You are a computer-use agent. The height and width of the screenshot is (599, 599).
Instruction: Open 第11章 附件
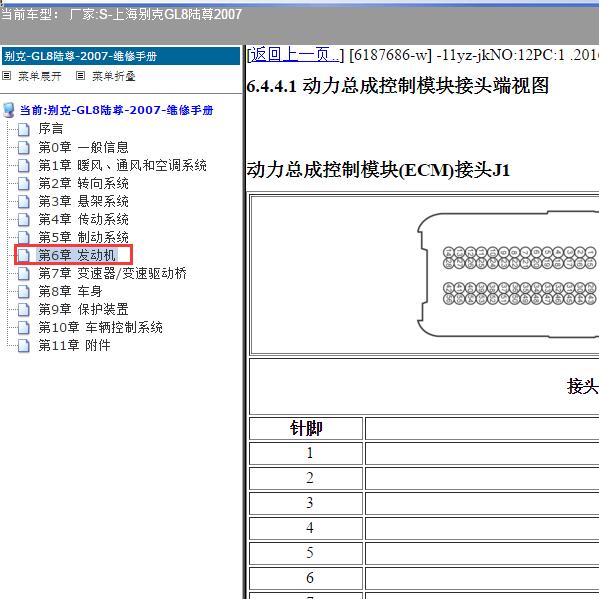[x=74, y=345]
